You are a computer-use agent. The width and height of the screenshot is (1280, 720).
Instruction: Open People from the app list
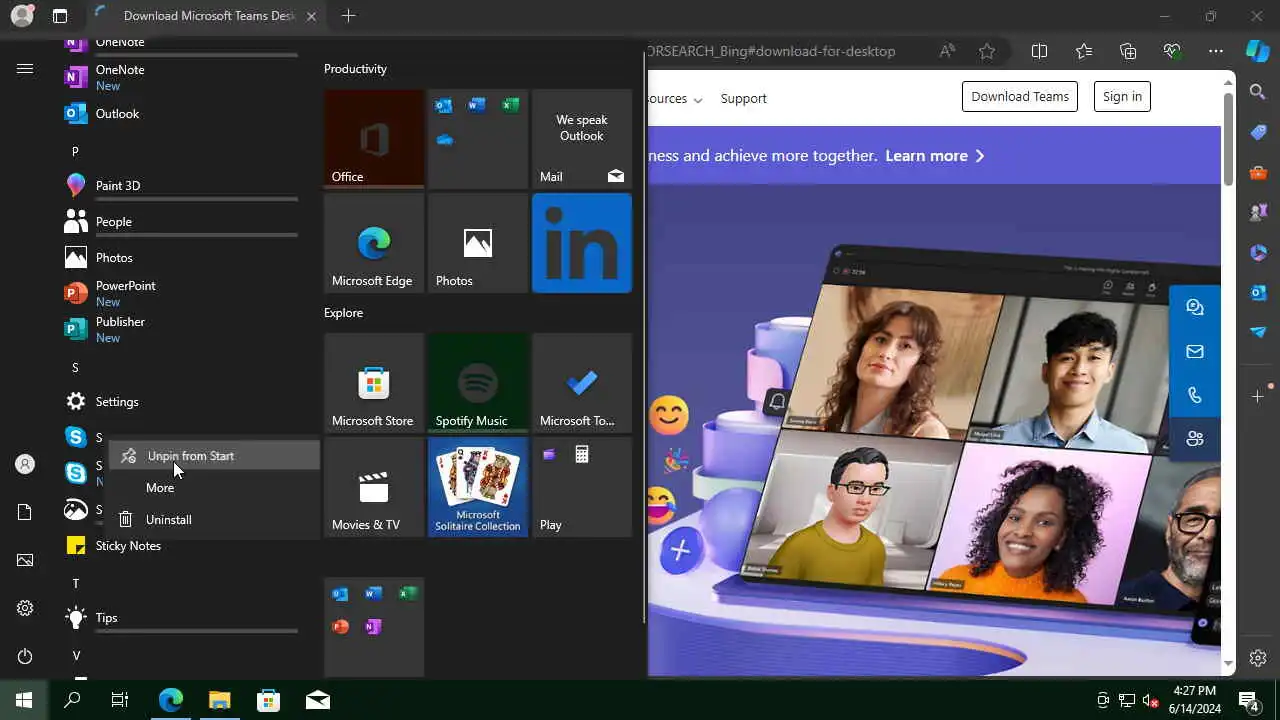(180, 221)
